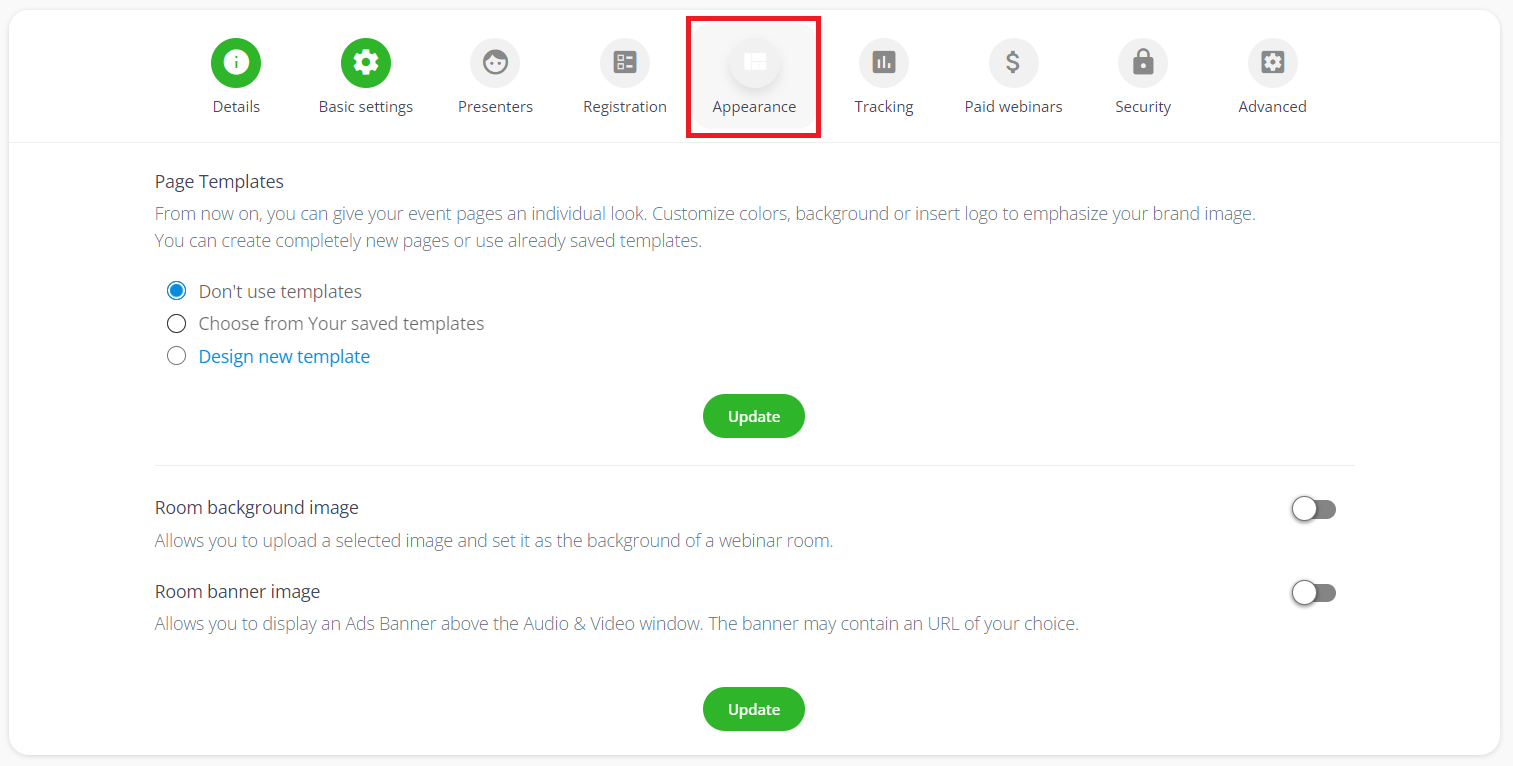The image size is (1513, 766).
Task: Click the Basic settings gear icon
Action: [x=366, y=63]
